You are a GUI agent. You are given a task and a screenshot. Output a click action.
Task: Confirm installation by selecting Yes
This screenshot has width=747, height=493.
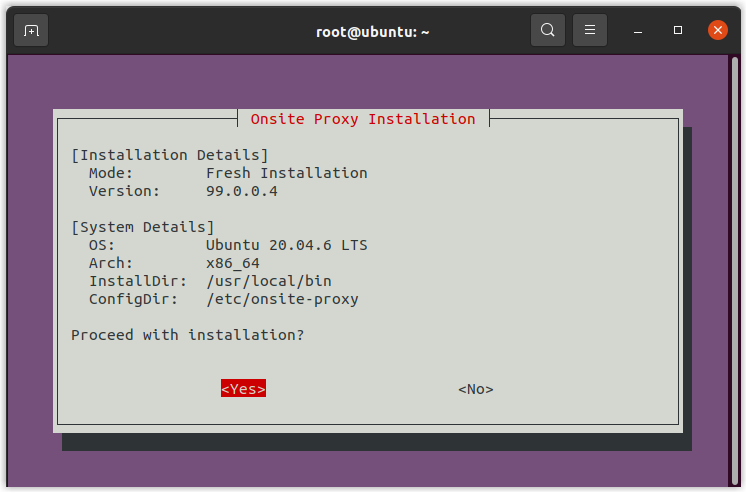pyautogui.click(x=243, y=389)
